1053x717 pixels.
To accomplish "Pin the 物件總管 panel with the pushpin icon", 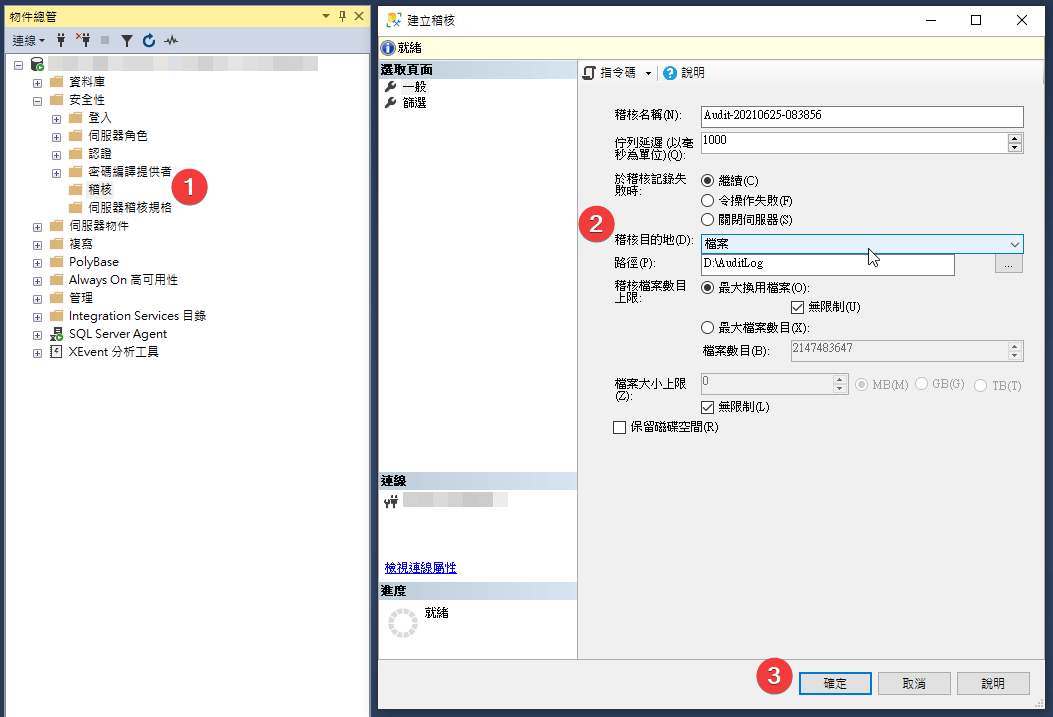I will point(342,16).
